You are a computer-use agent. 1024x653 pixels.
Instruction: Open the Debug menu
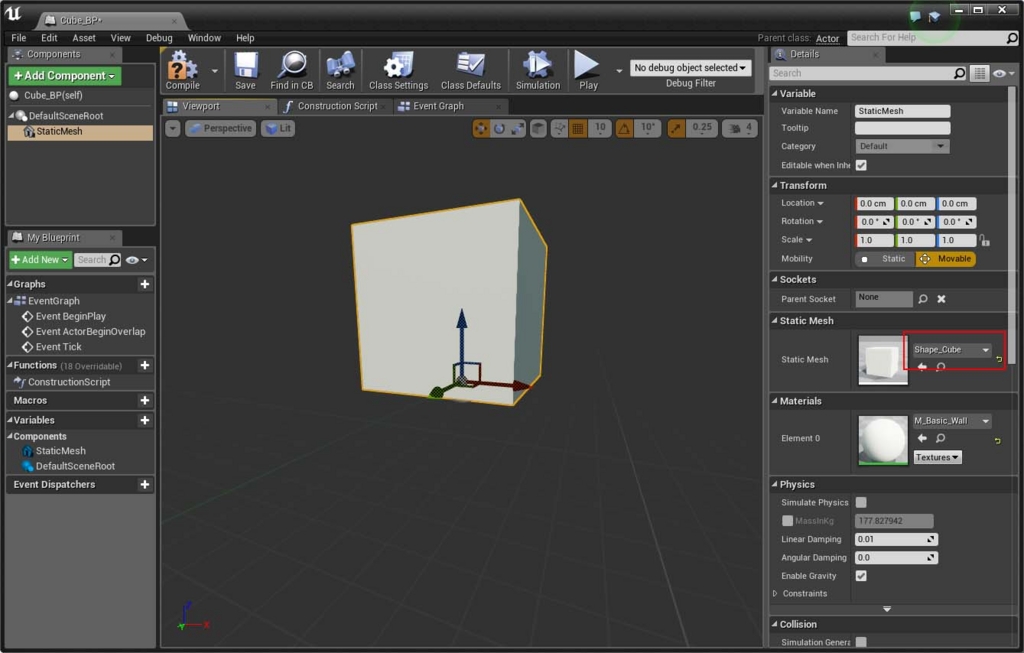[159, 38]
